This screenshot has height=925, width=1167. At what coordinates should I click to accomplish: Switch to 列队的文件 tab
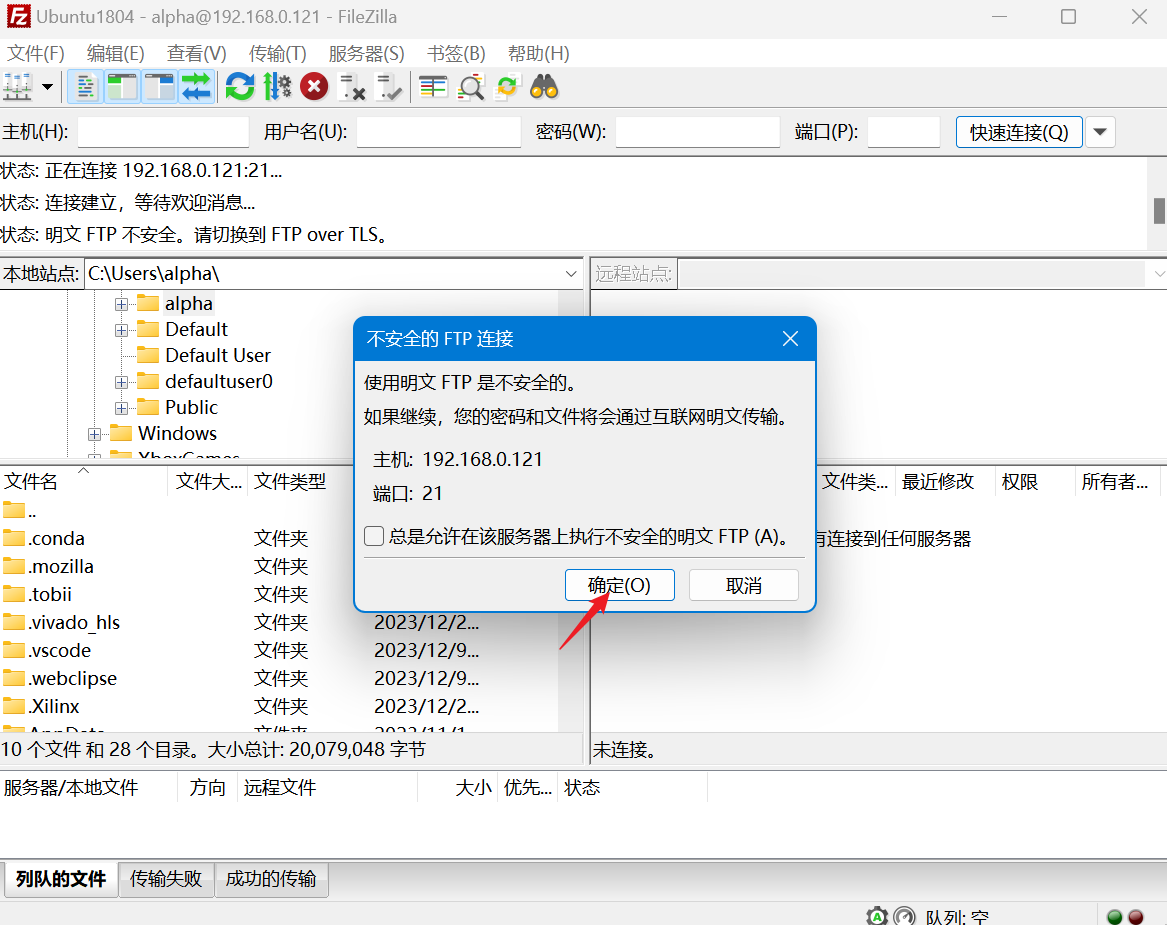(x=61, y=879)
